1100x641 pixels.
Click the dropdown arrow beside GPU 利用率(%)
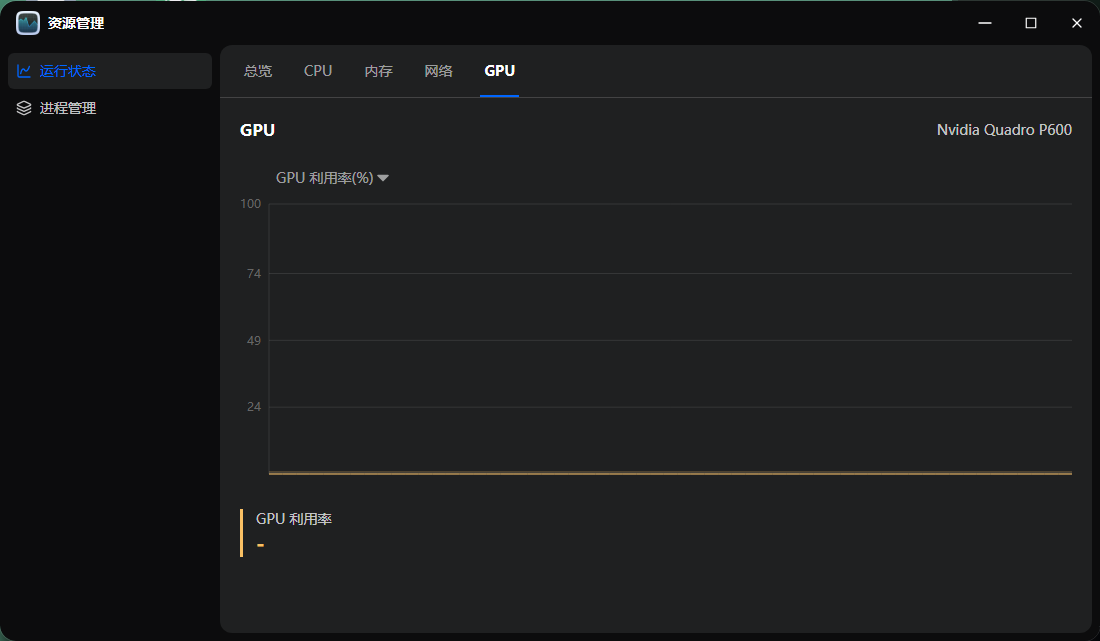click(383, 178)
